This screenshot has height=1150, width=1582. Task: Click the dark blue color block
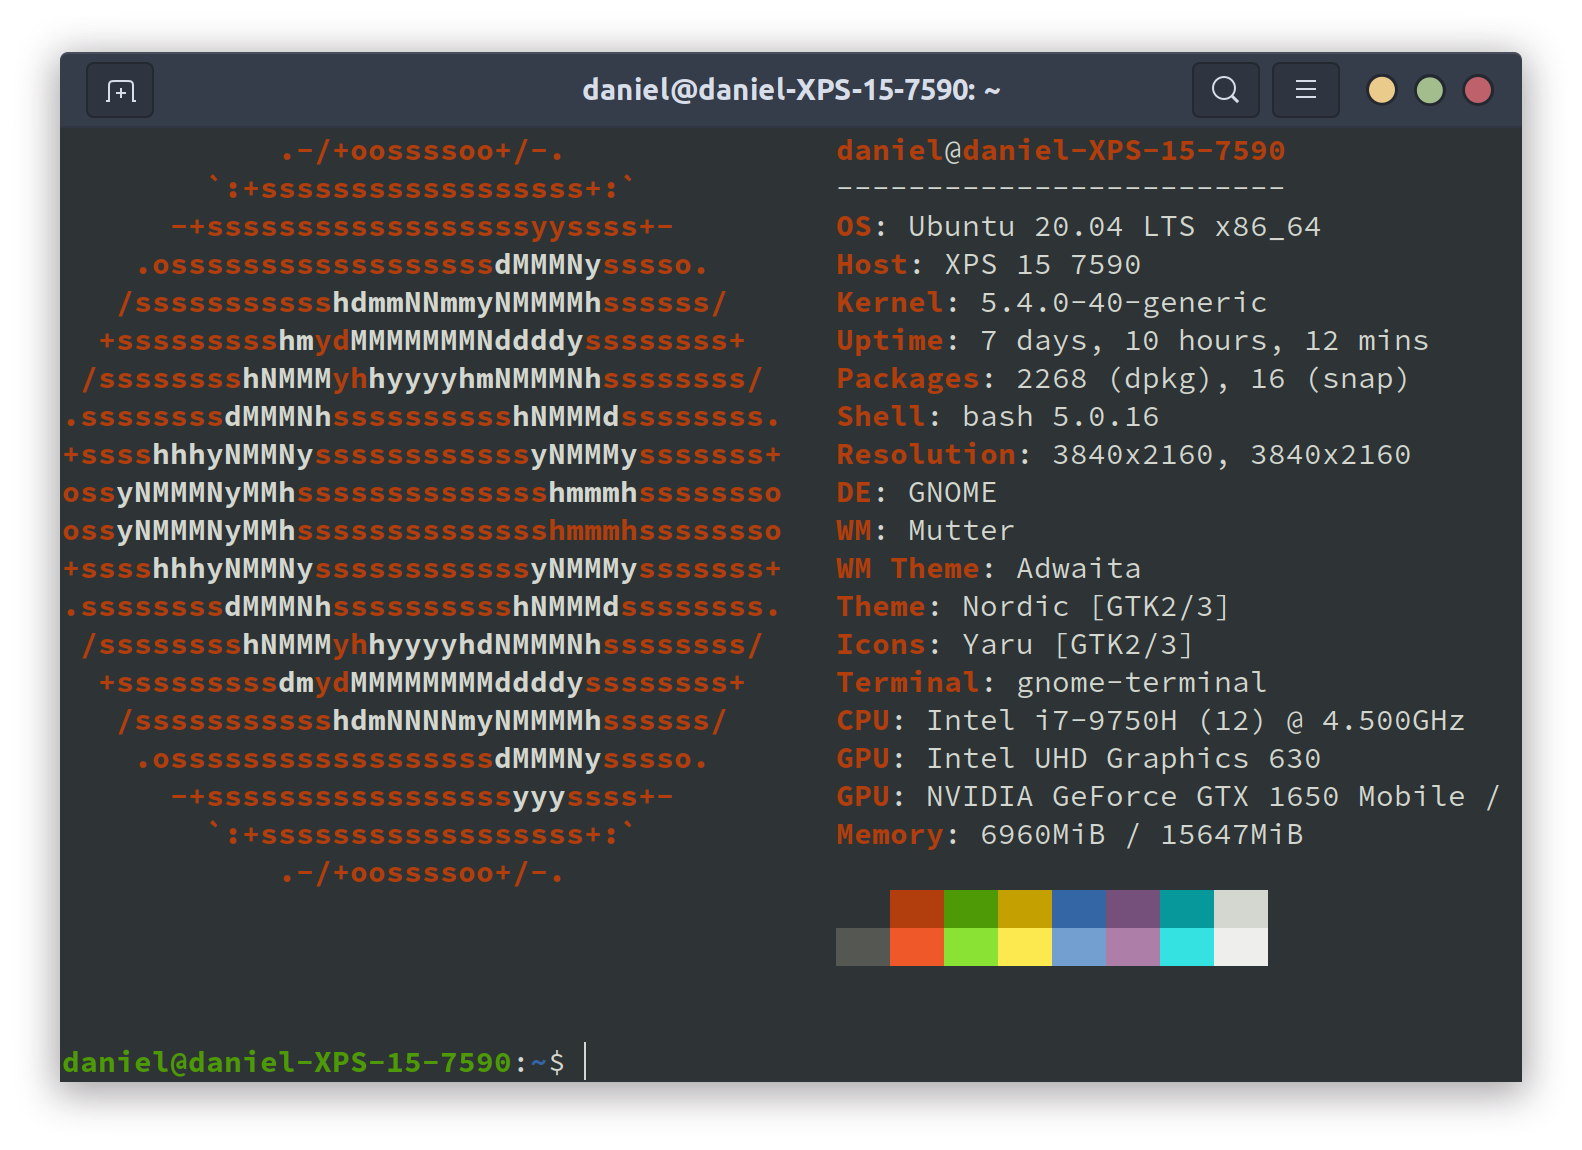[x=1079, y=909]
